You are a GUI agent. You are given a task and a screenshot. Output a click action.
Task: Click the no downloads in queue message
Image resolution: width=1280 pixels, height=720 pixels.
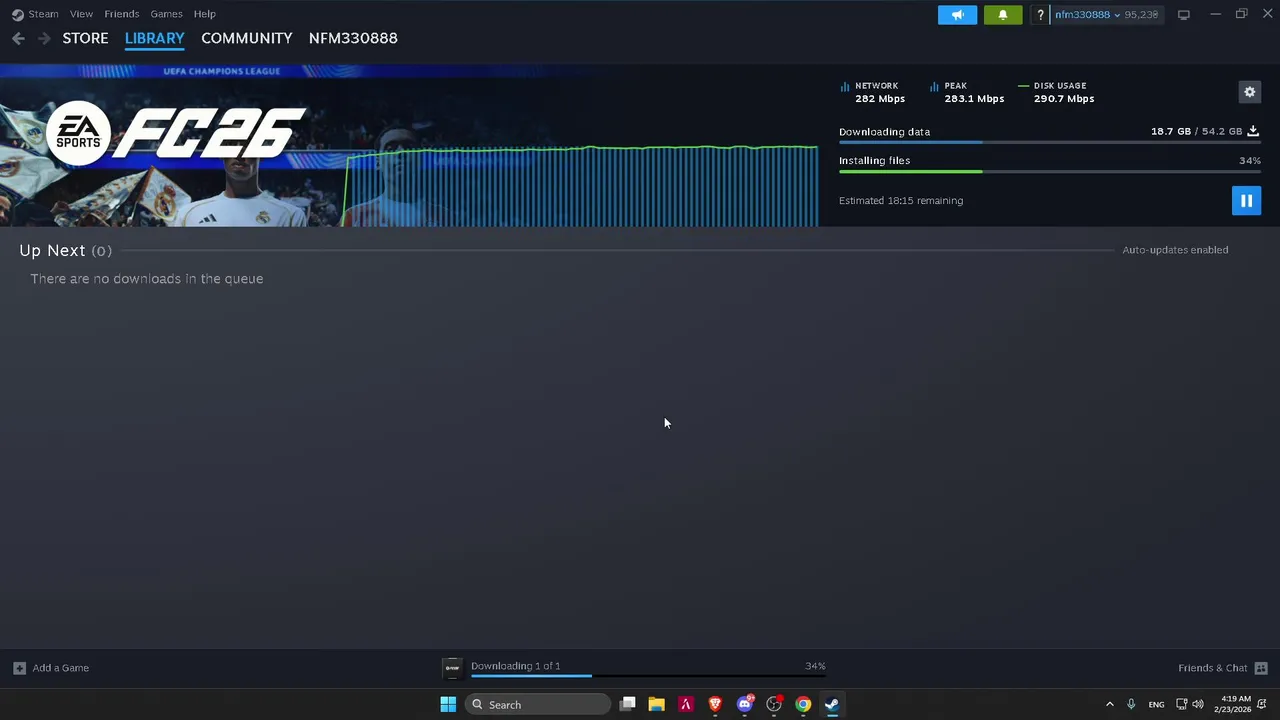tap(147, 279)
